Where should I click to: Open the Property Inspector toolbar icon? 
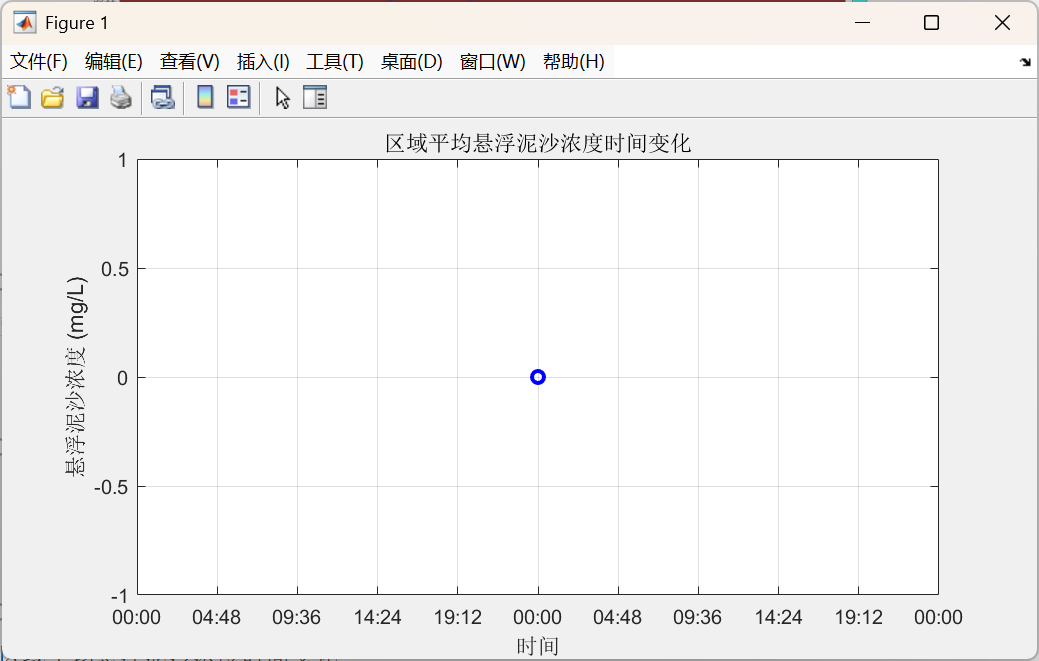316,97
